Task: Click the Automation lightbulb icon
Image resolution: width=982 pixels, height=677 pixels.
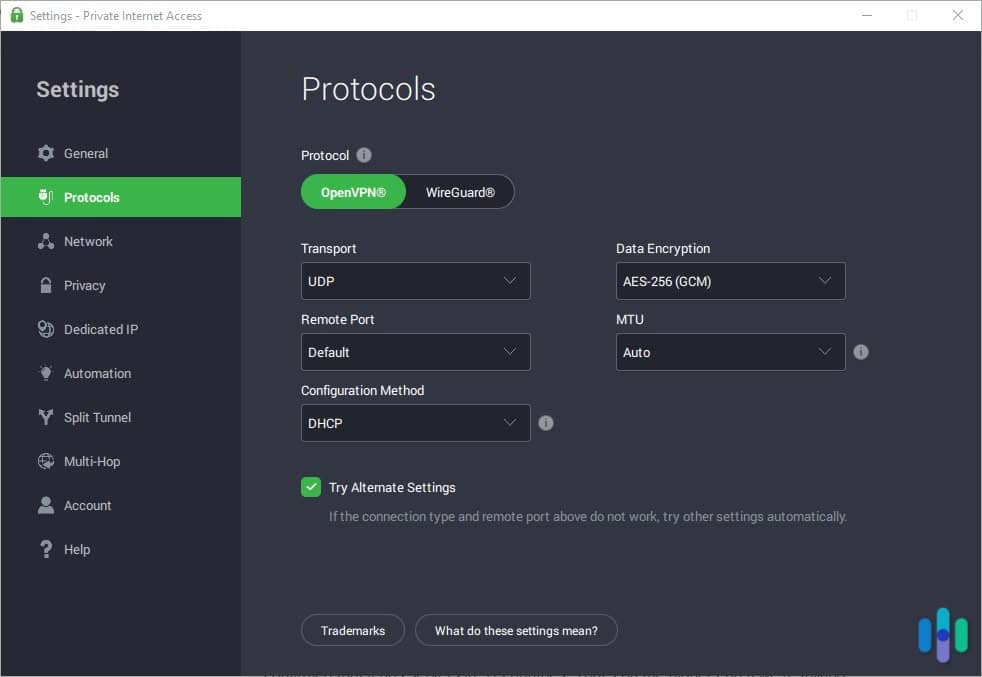Action: click(x=46, y=373)
